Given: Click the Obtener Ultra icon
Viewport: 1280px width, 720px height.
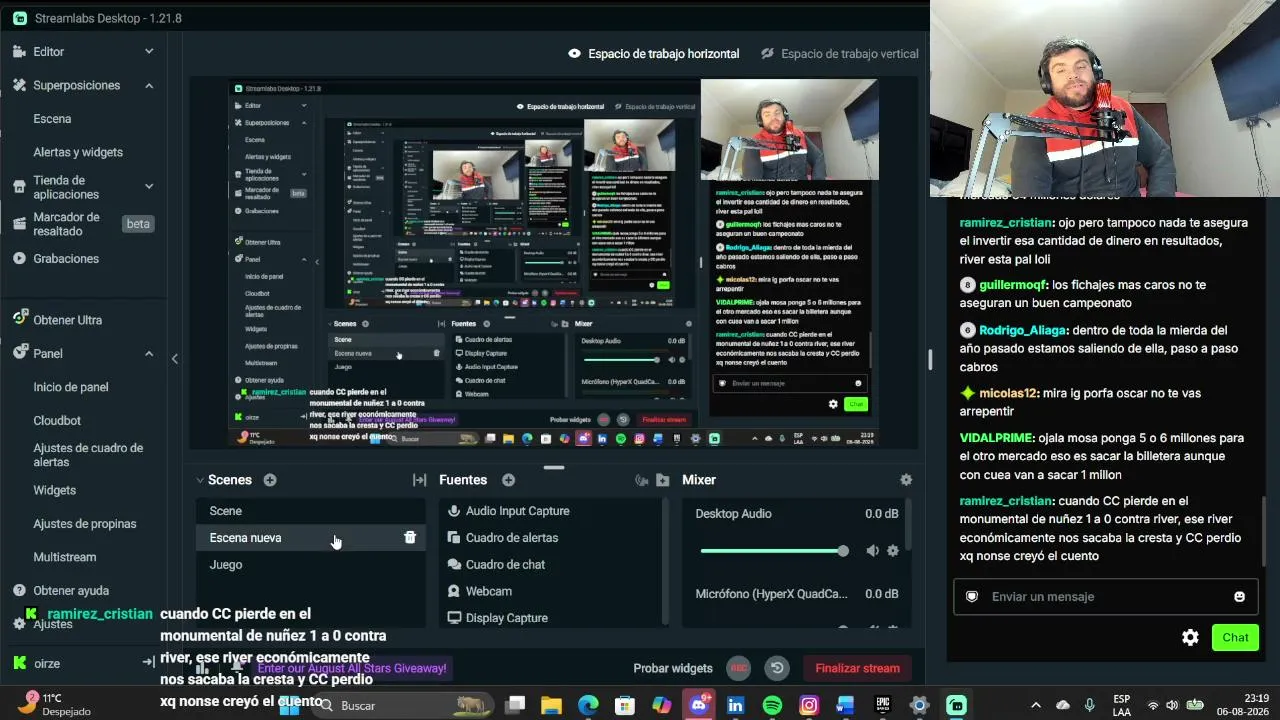Looking at the screenshot, I should click(x=20, y=319).
